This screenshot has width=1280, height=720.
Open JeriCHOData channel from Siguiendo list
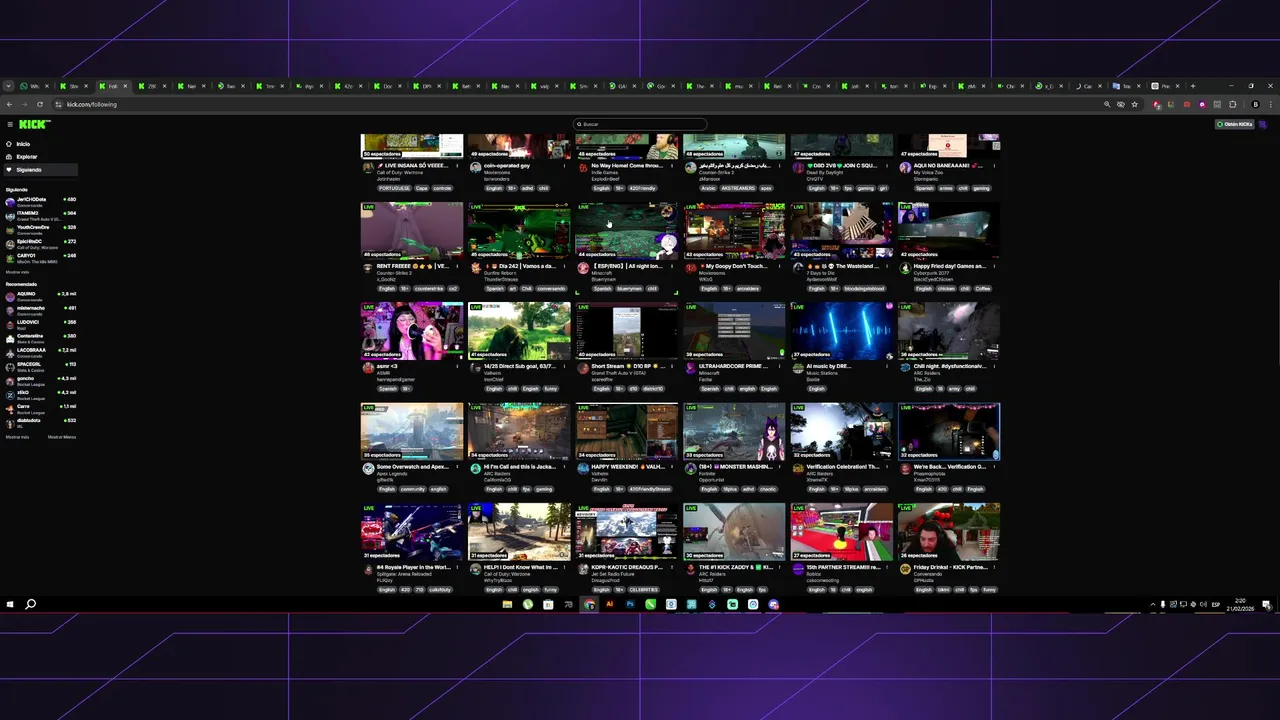(40, 201)
